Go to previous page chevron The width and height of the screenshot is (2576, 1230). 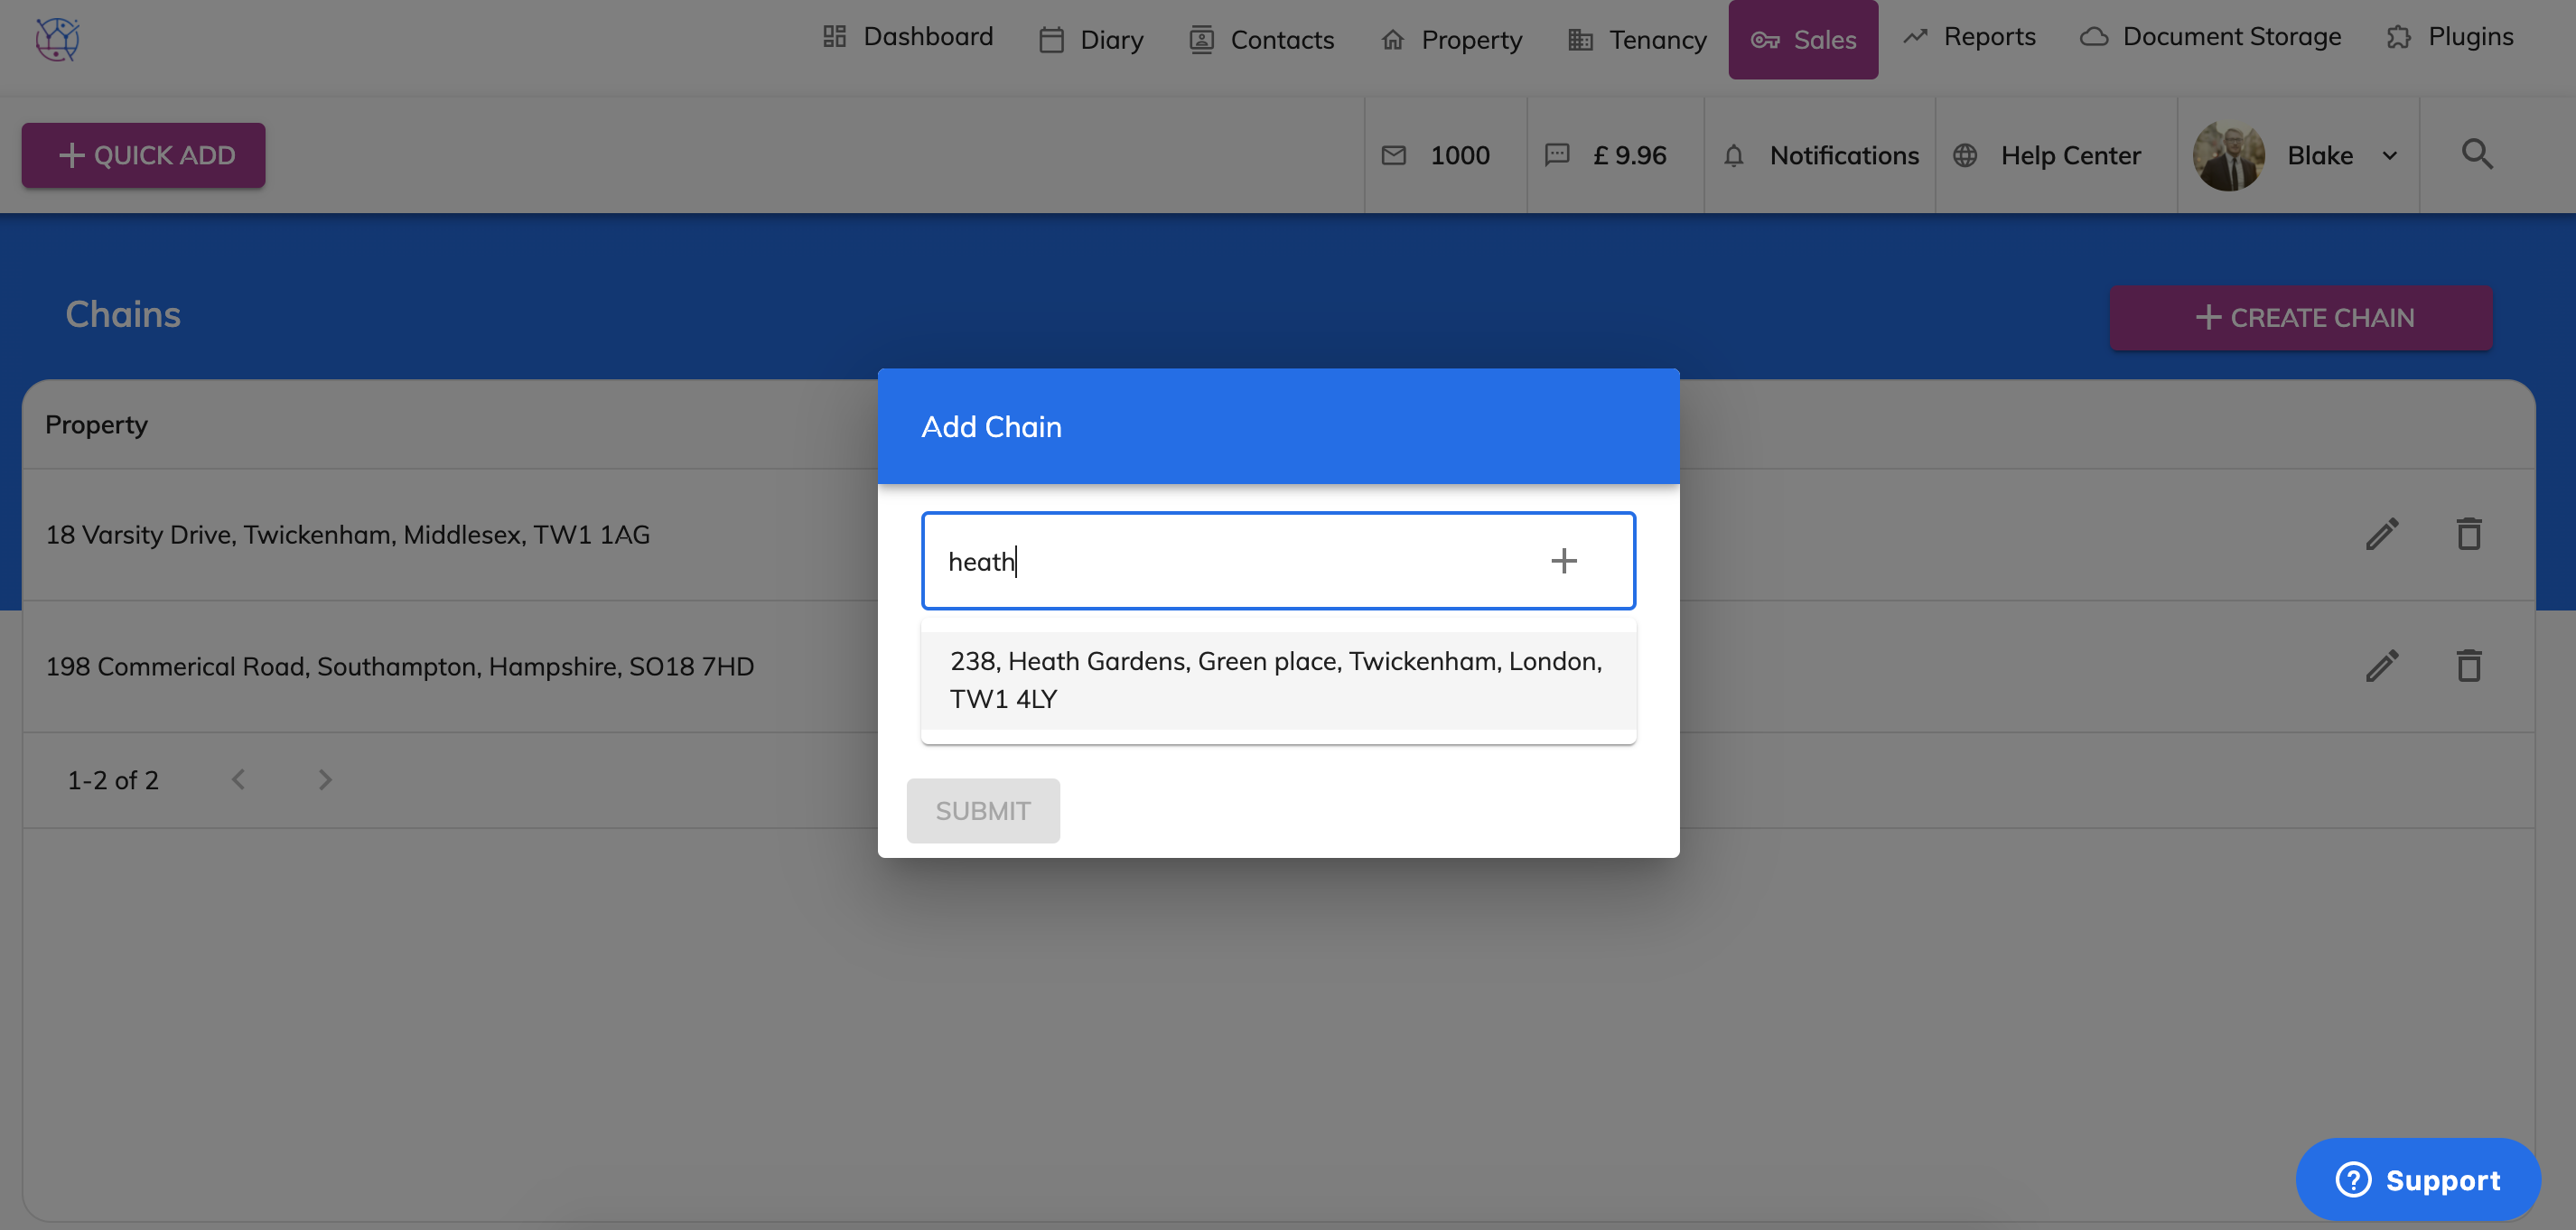tap(238, 780)
